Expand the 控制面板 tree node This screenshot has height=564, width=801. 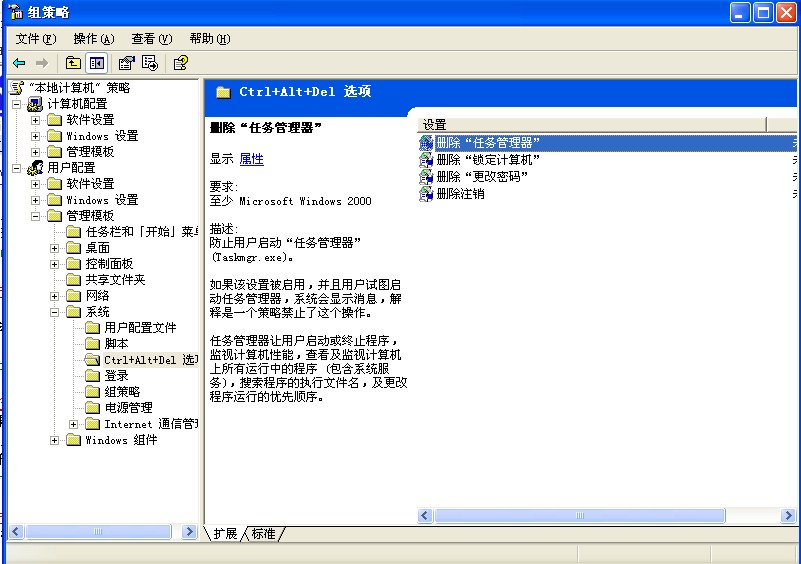coord(54,264)
